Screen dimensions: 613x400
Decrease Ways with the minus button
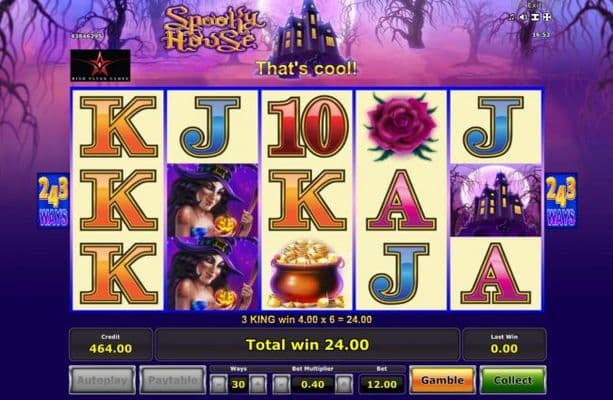pos(219,384)
